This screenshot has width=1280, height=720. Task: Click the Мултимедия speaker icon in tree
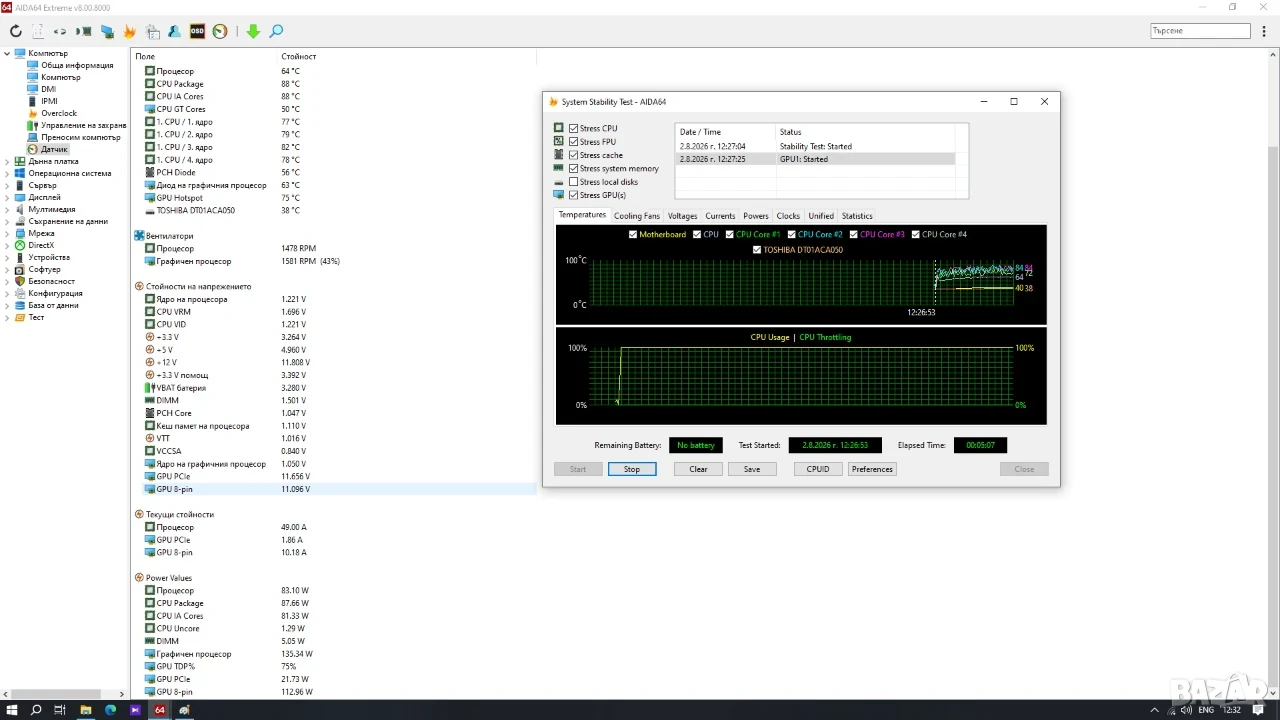[x=20, y=209]
